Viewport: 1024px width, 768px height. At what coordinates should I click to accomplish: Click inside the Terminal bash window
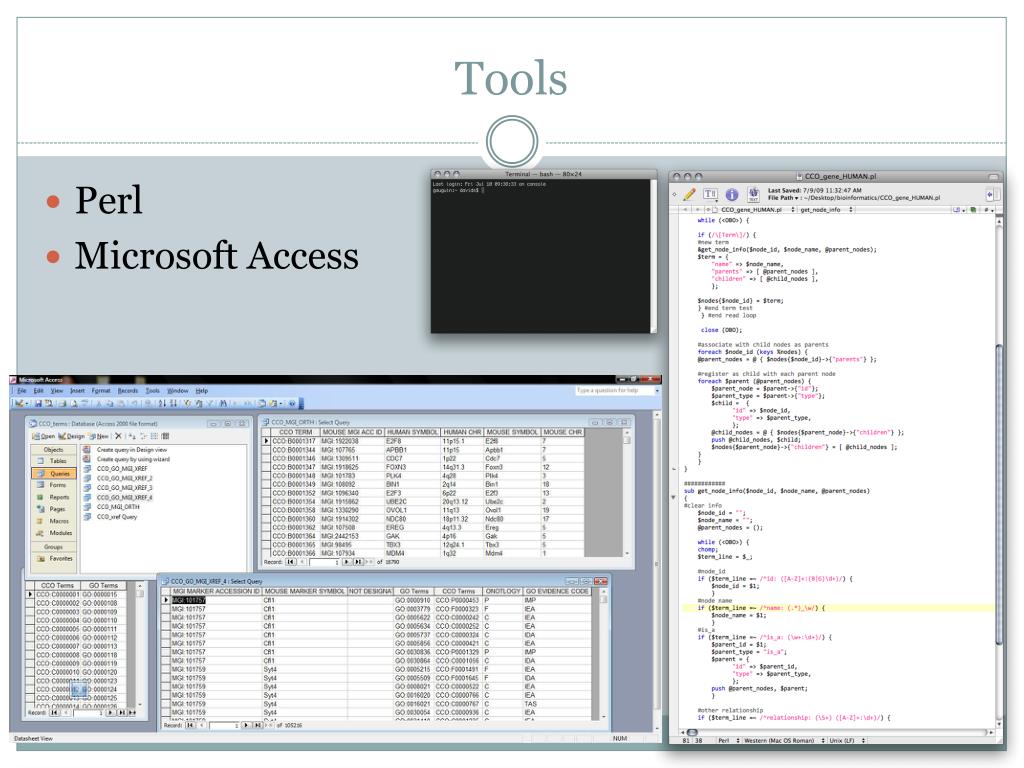(x=541, y=256)
